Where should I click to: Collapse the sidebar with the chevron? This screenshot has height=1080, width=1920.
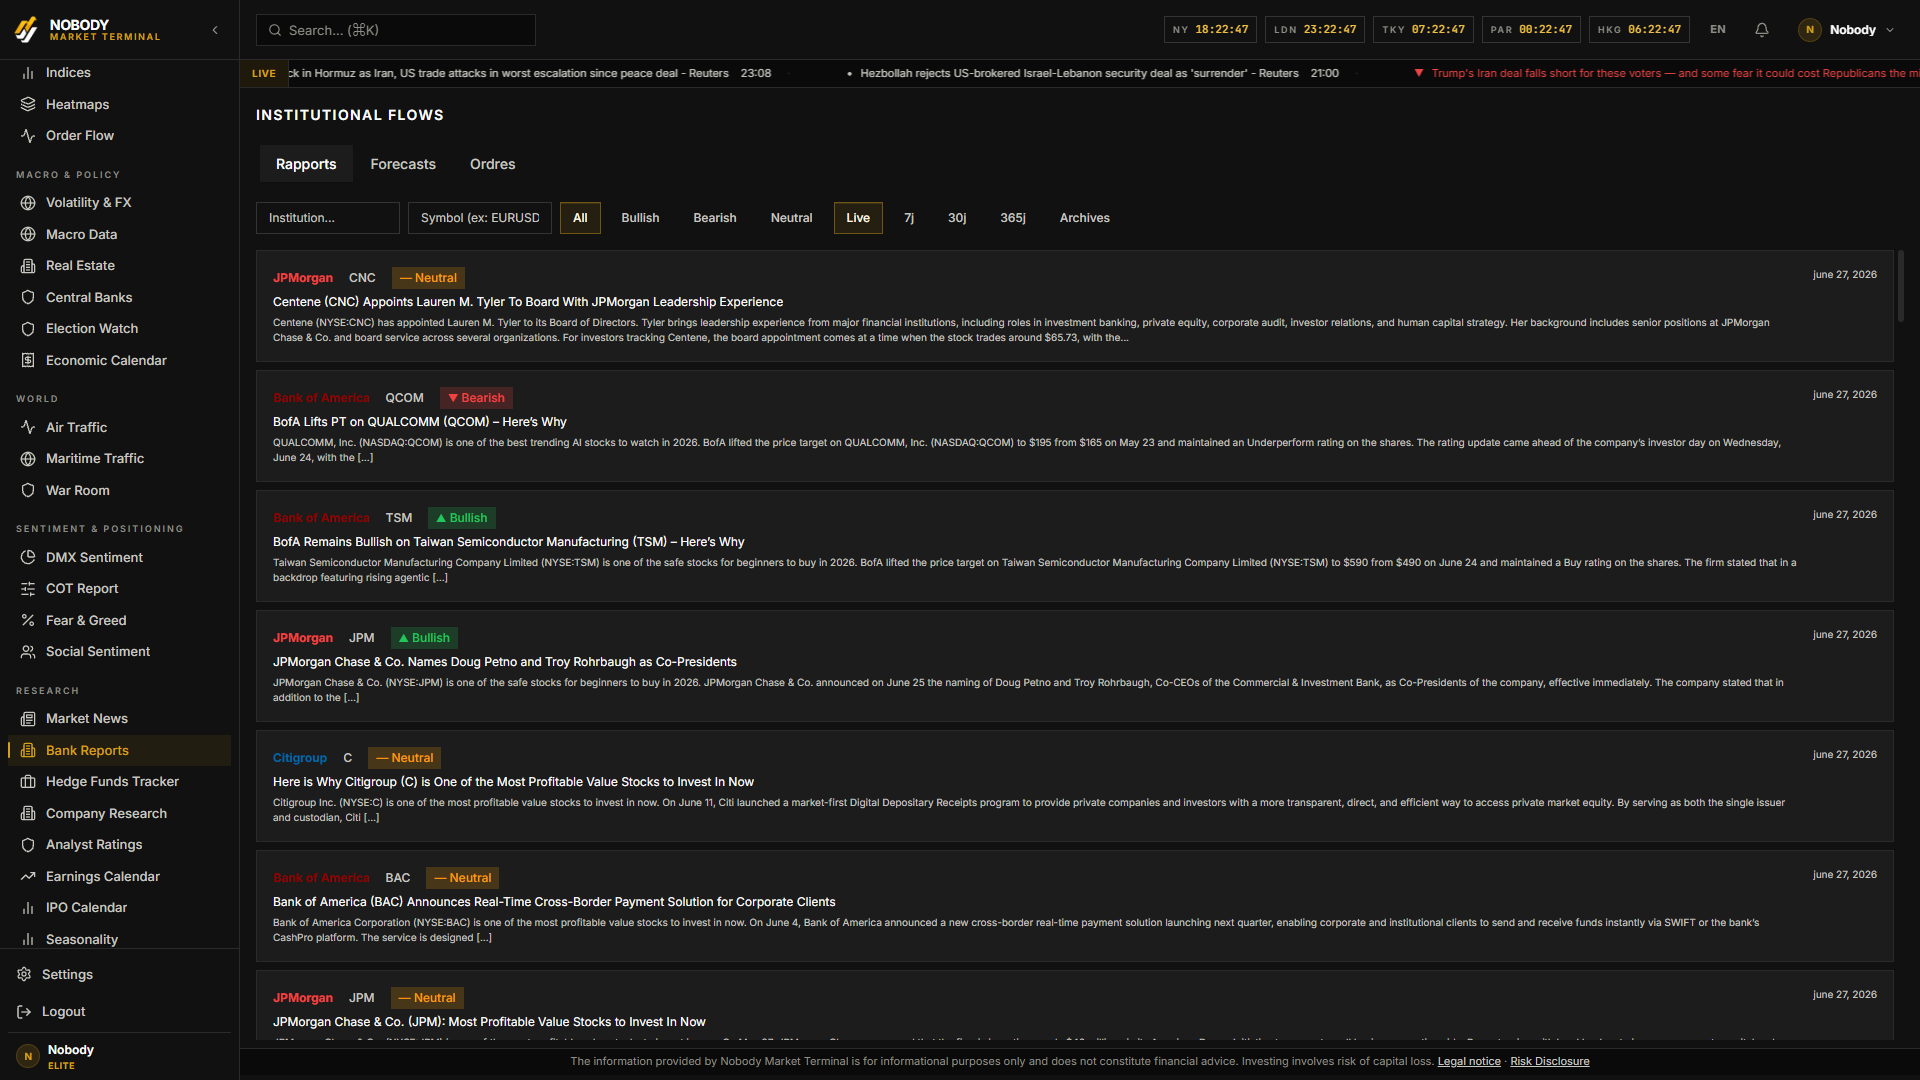(215, 30)
